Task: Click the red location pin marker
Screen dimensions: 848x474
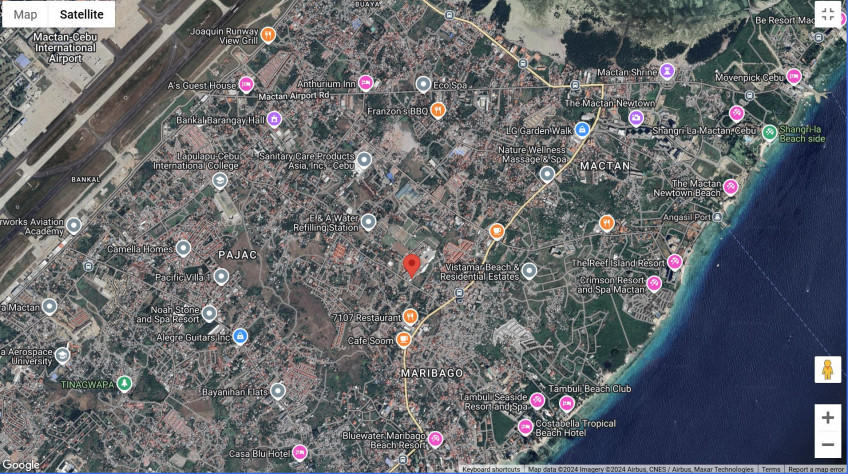Action: pos(412,266)
